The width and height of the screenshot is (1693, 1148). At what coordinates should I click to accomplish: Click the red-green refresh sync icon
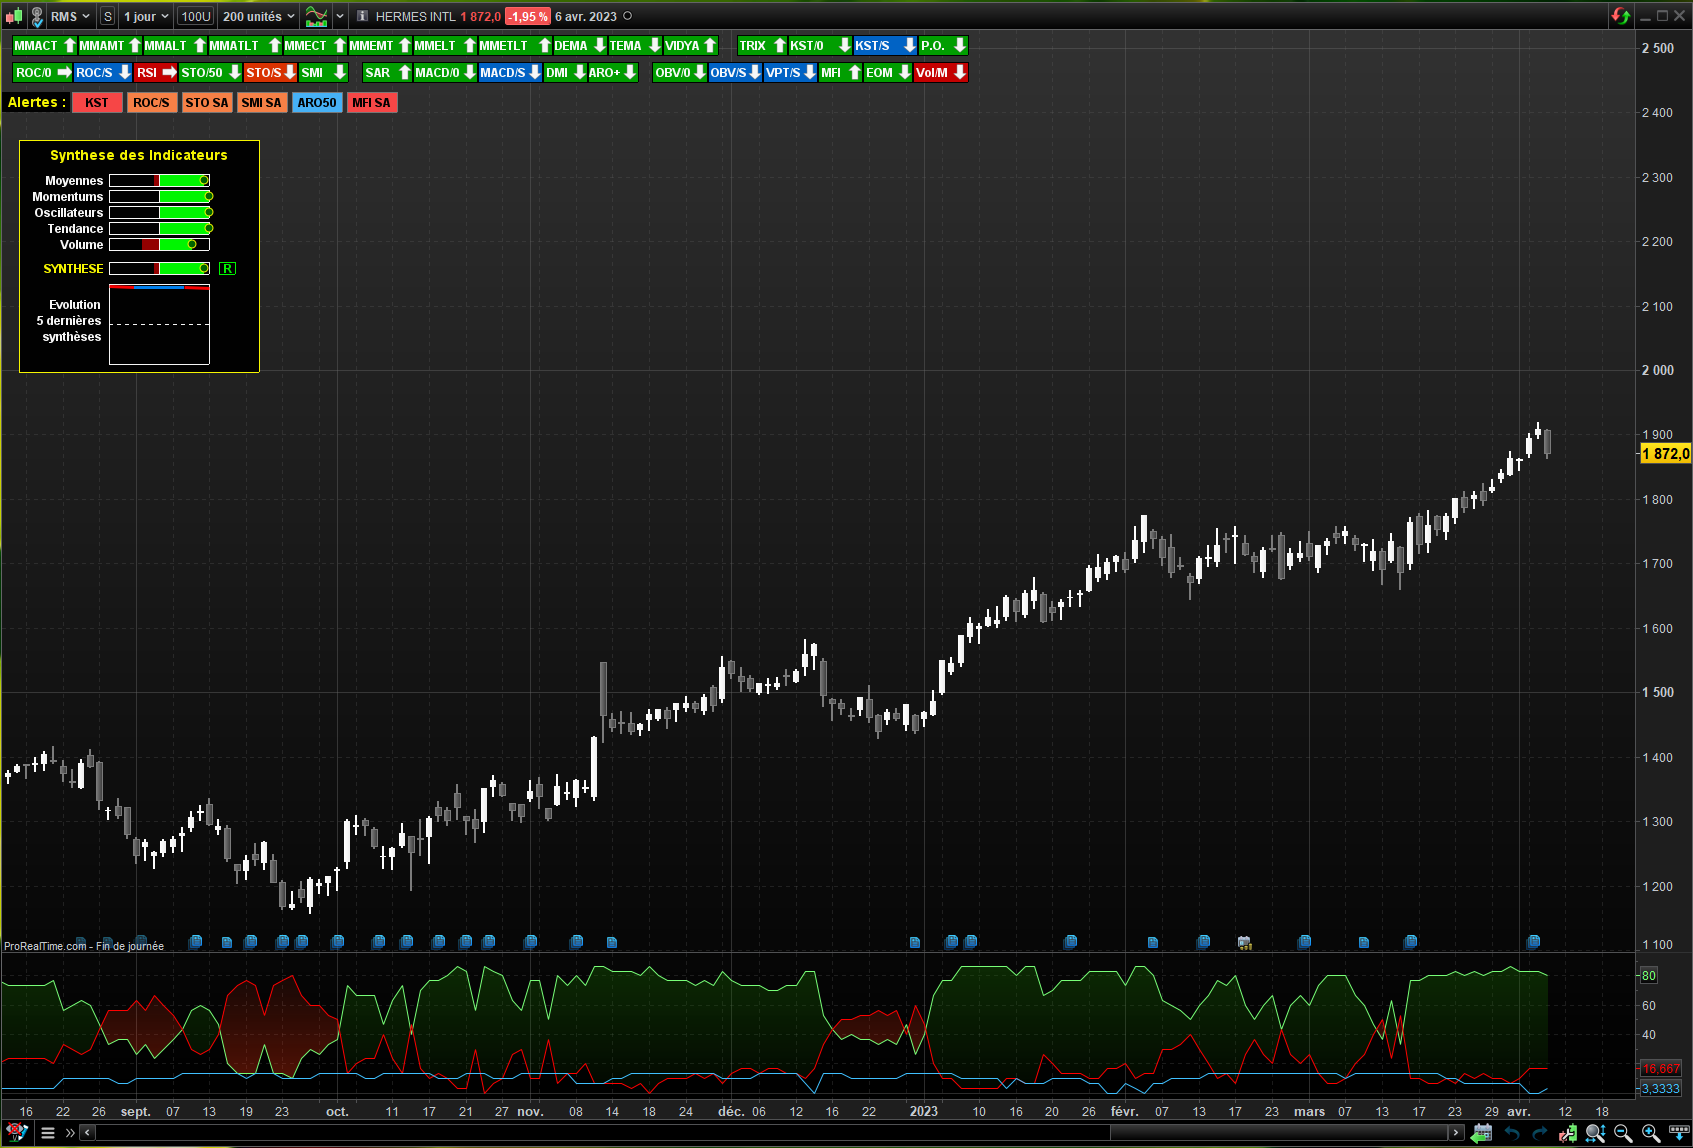click(x=1620, y=16)
